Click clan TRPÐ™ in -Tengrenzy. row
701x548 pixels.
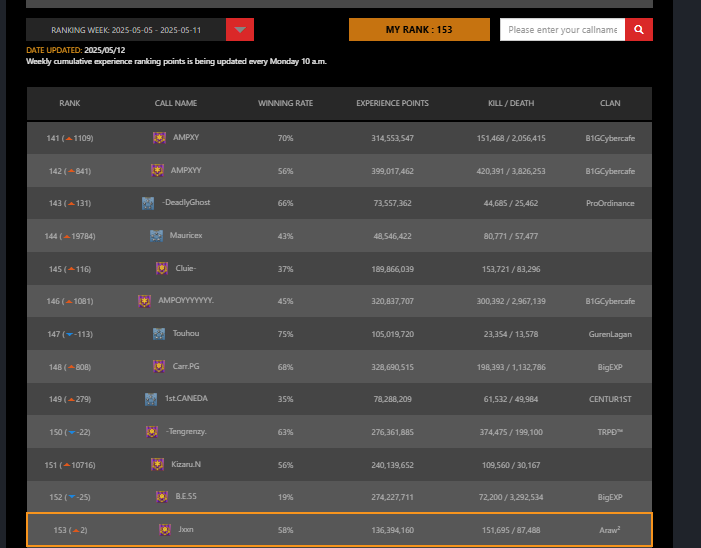610,432
